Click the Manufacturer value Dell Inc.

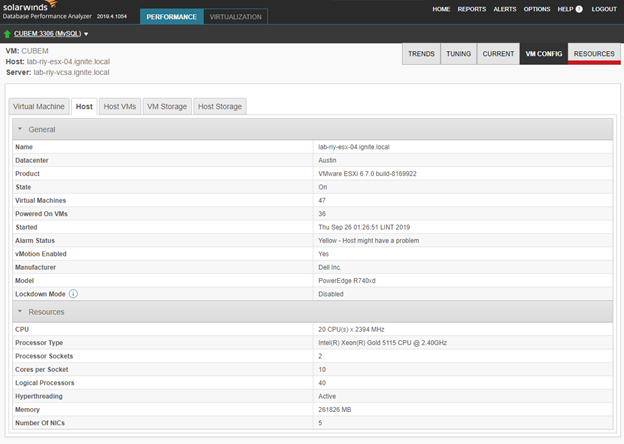[330, 267]
